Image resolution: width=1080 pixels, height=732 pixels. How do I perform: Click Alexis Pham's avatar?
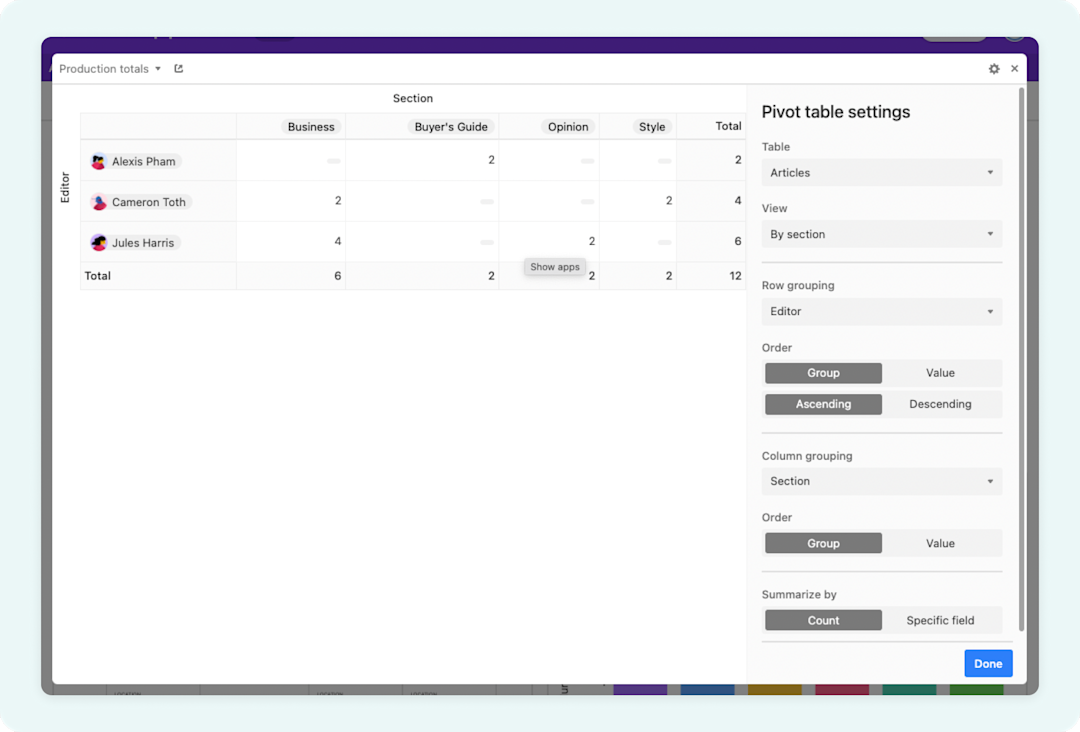pyautogui.click(x=98, y=160)
